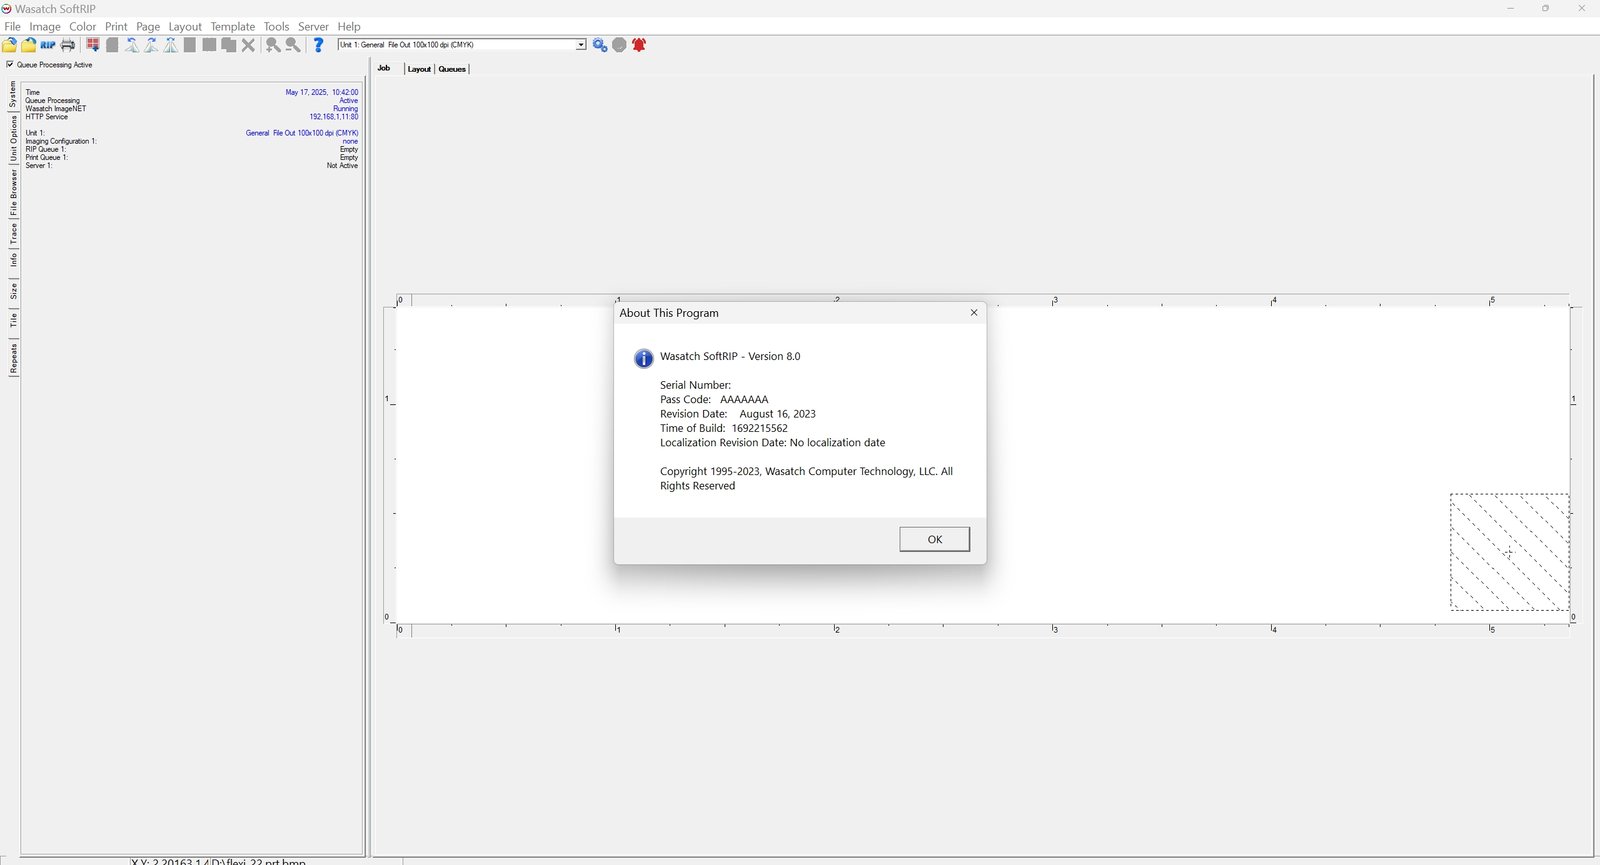This screenshot has height=865, width=1600.
Task: Click the rotate clockwise toolbar icon
Action: (151, 45)
